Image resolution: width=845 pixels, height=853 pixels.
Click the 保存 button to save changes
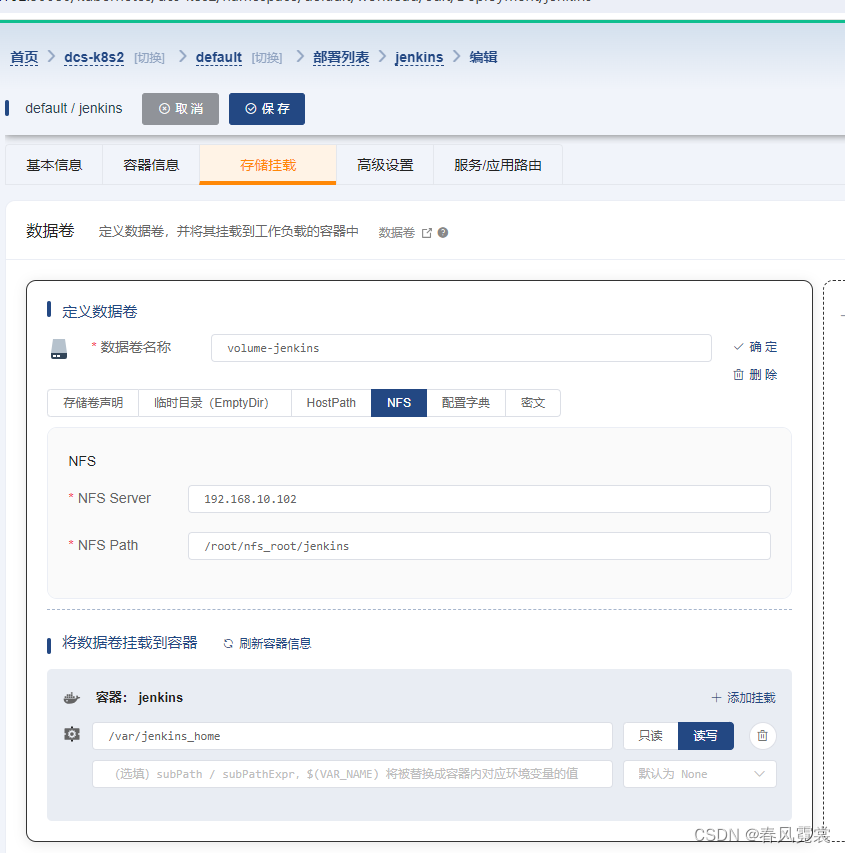(266, 109)
